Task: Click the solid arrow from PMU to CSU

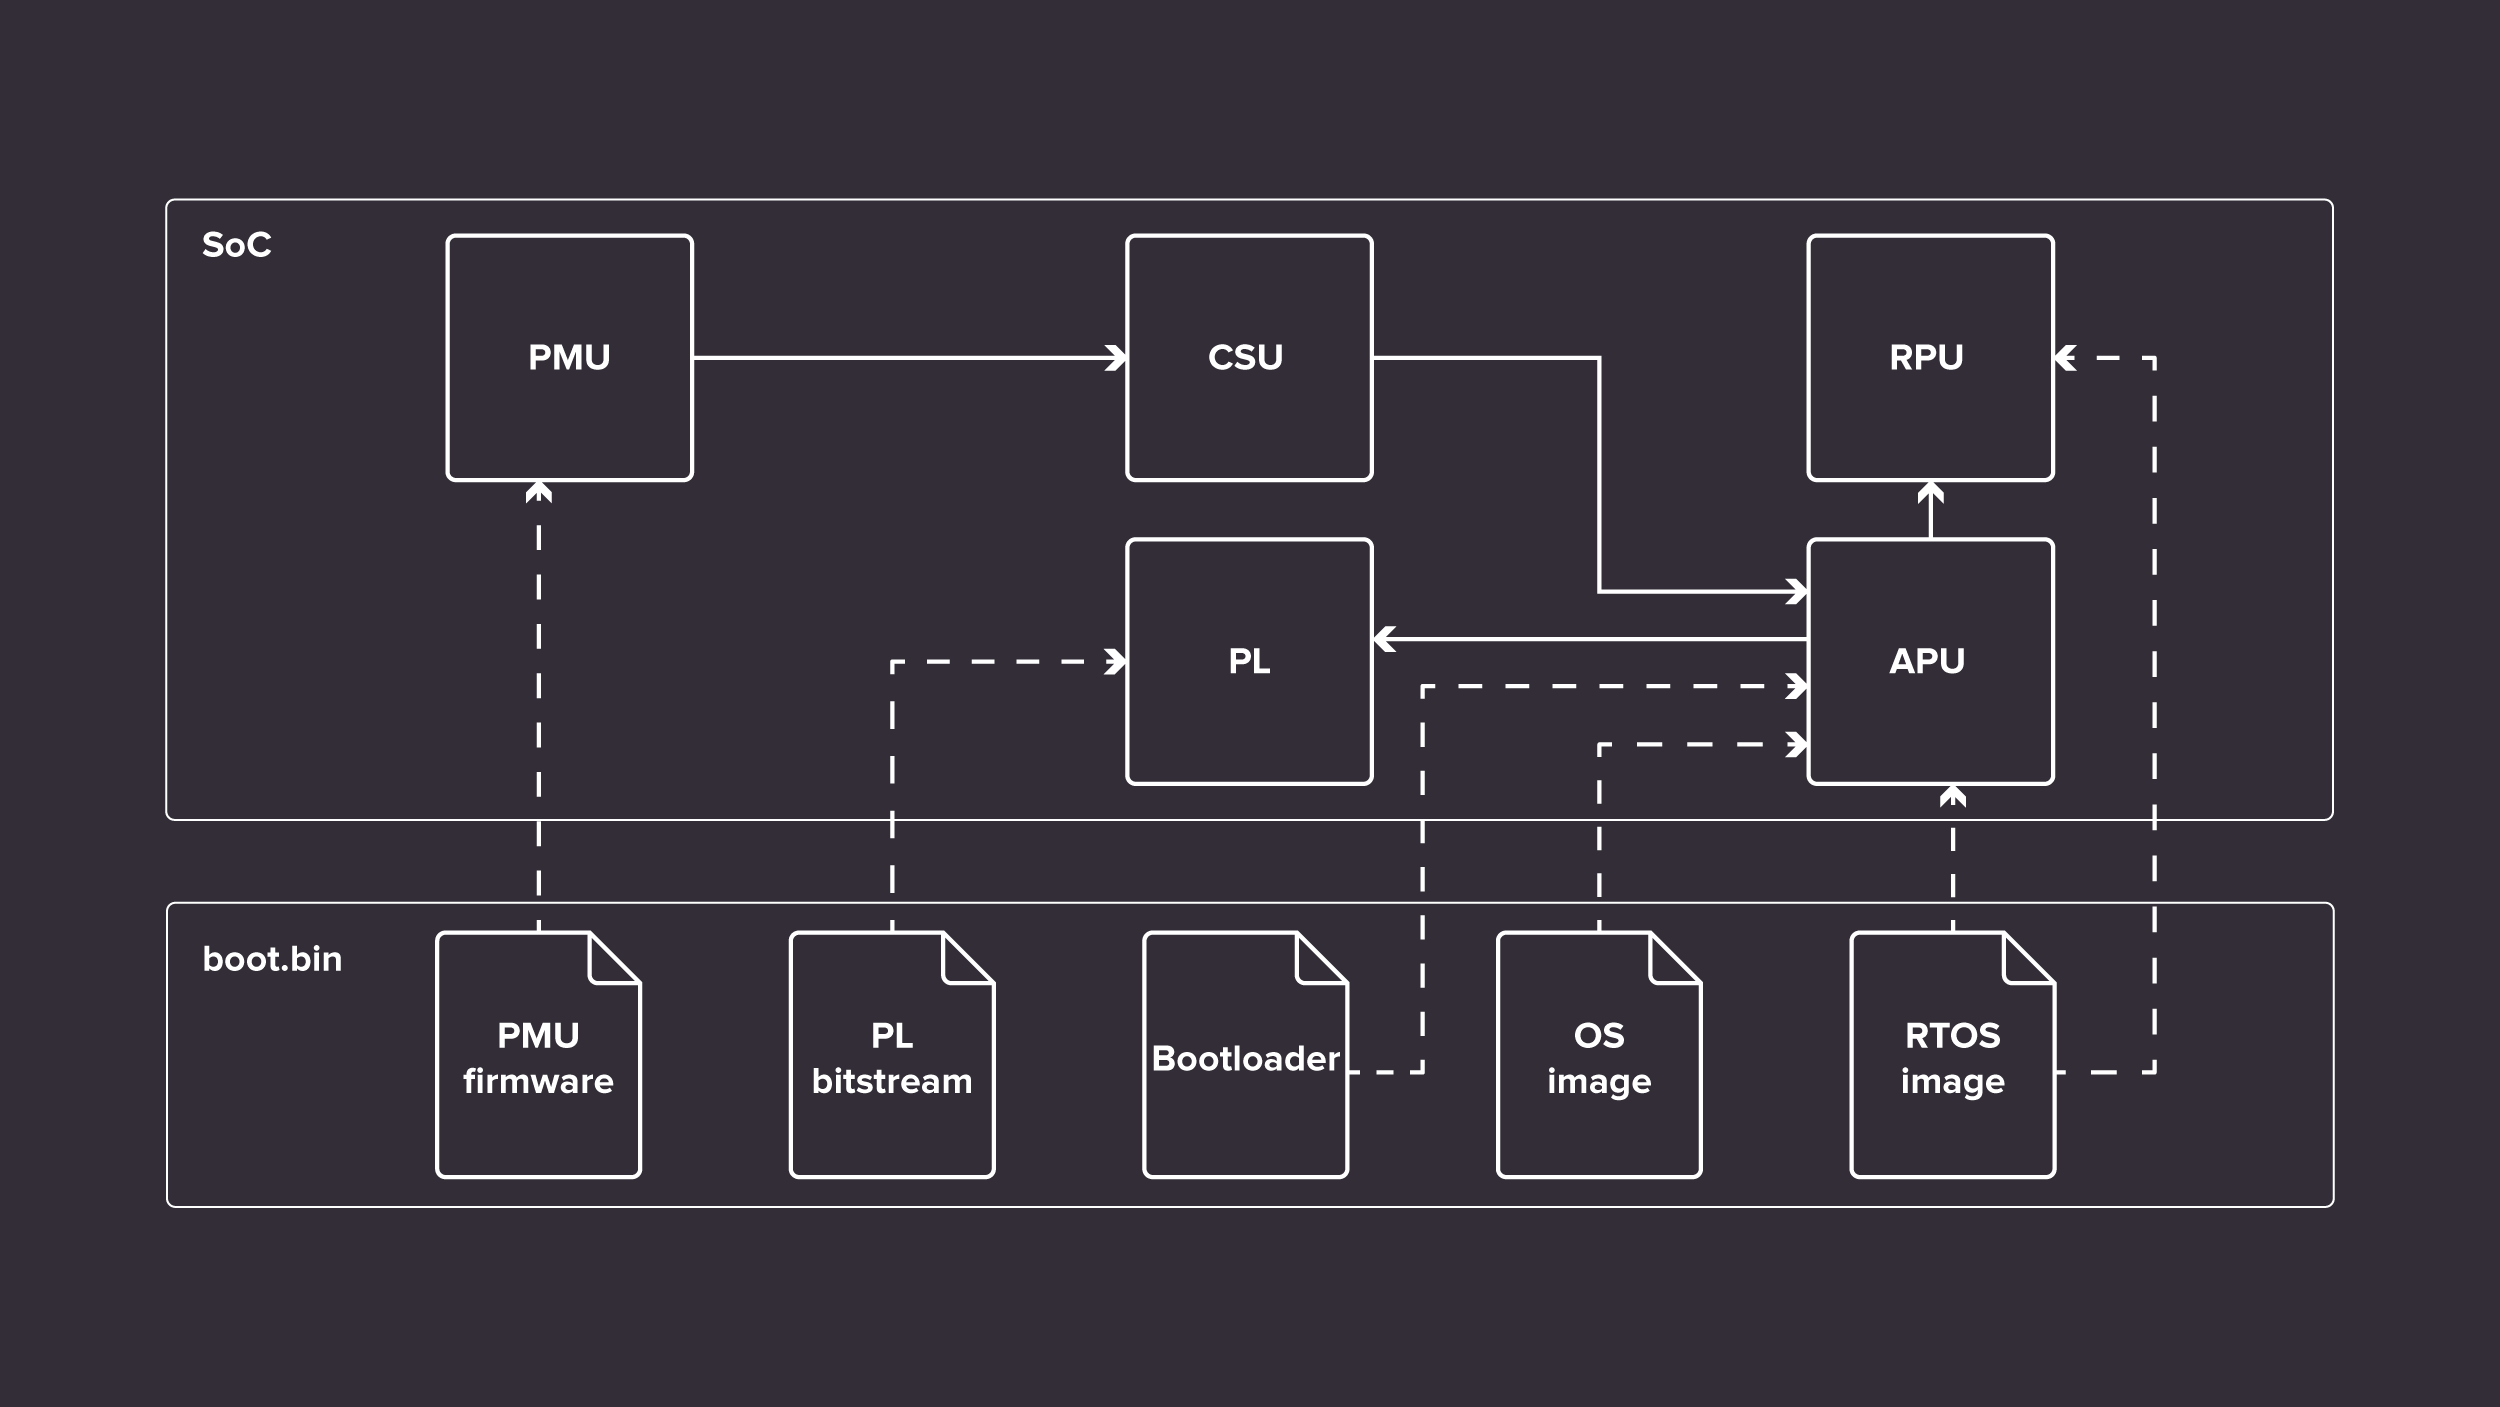Action: coord(910,356)
